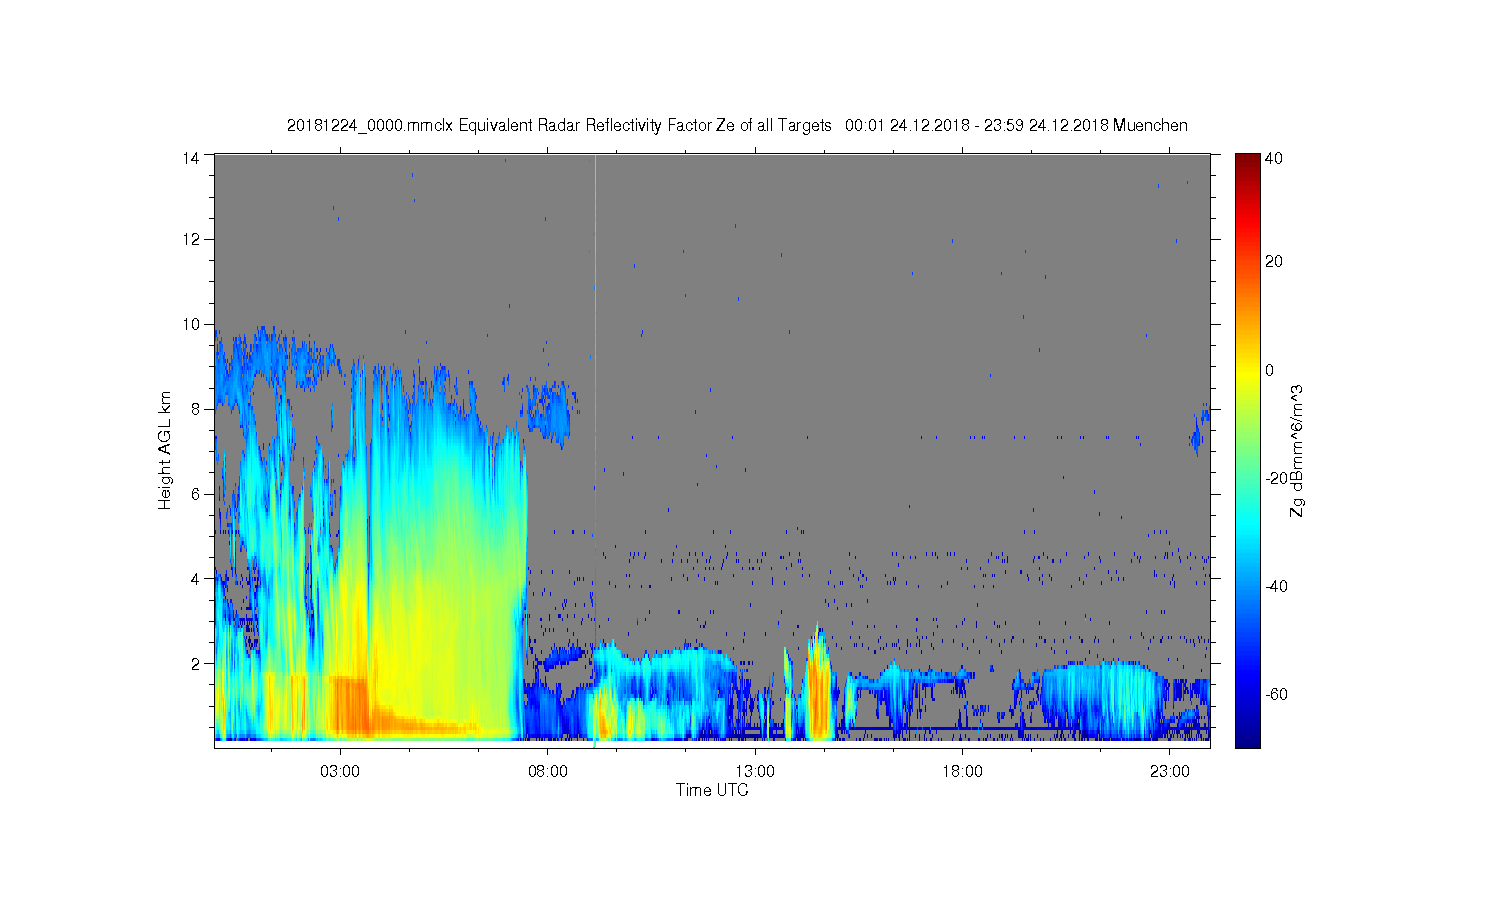Click the 23:00 time tick label
Screen dimensions: 1500x900
tap(1170, 771)
